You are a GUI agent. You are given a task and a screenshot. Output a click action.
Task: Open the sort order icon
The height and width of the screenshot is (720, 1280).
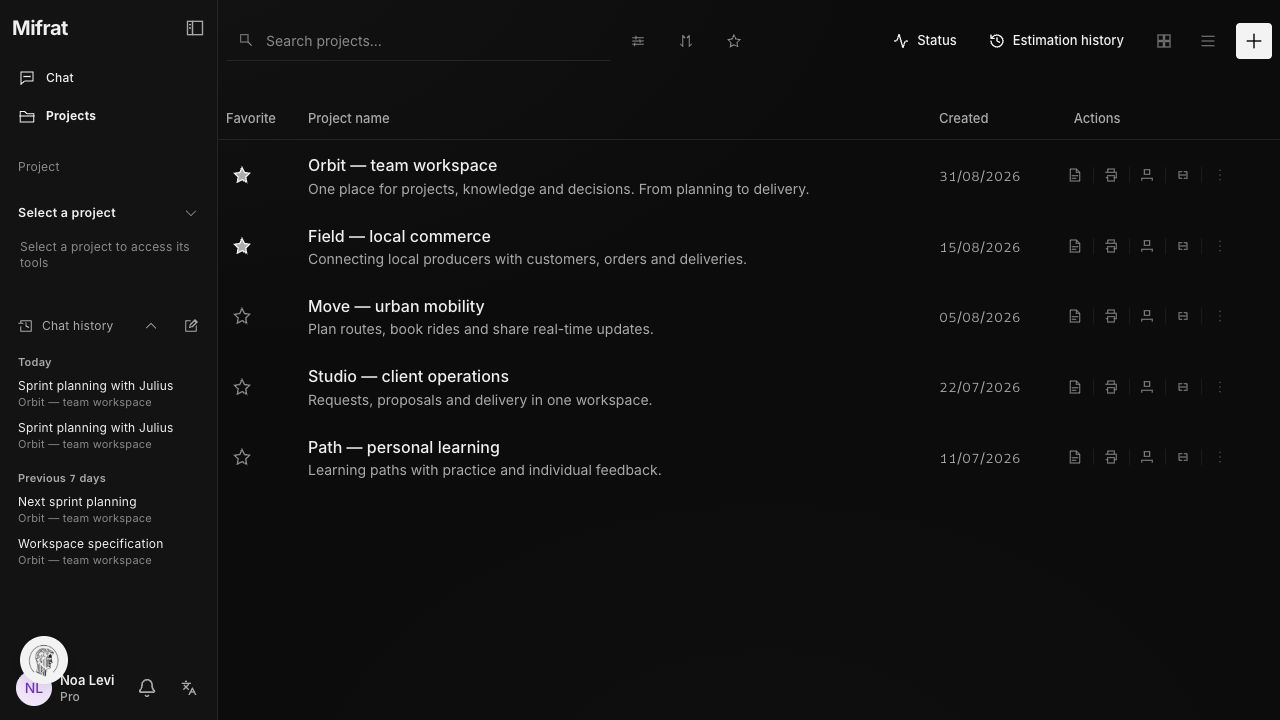pyautogui.click(x=686, y=41)
